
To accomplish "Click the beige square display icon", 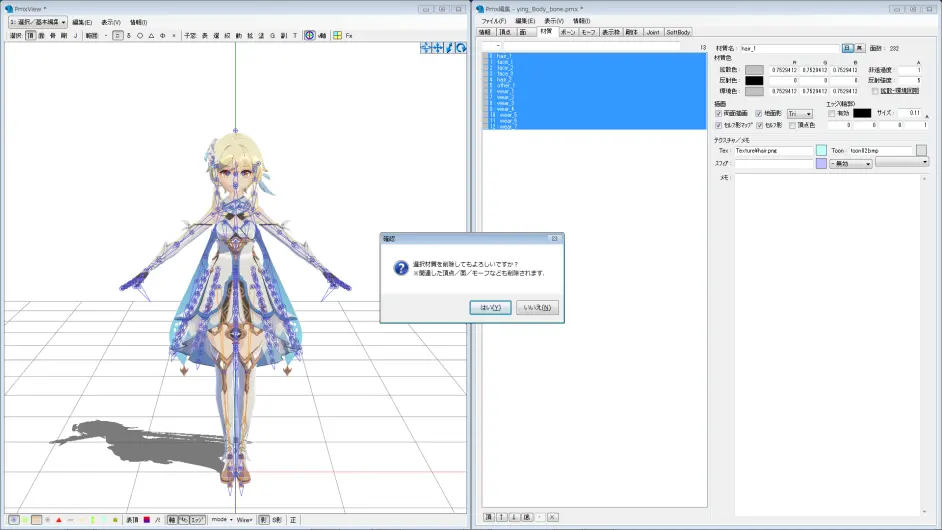I will 36,520.
